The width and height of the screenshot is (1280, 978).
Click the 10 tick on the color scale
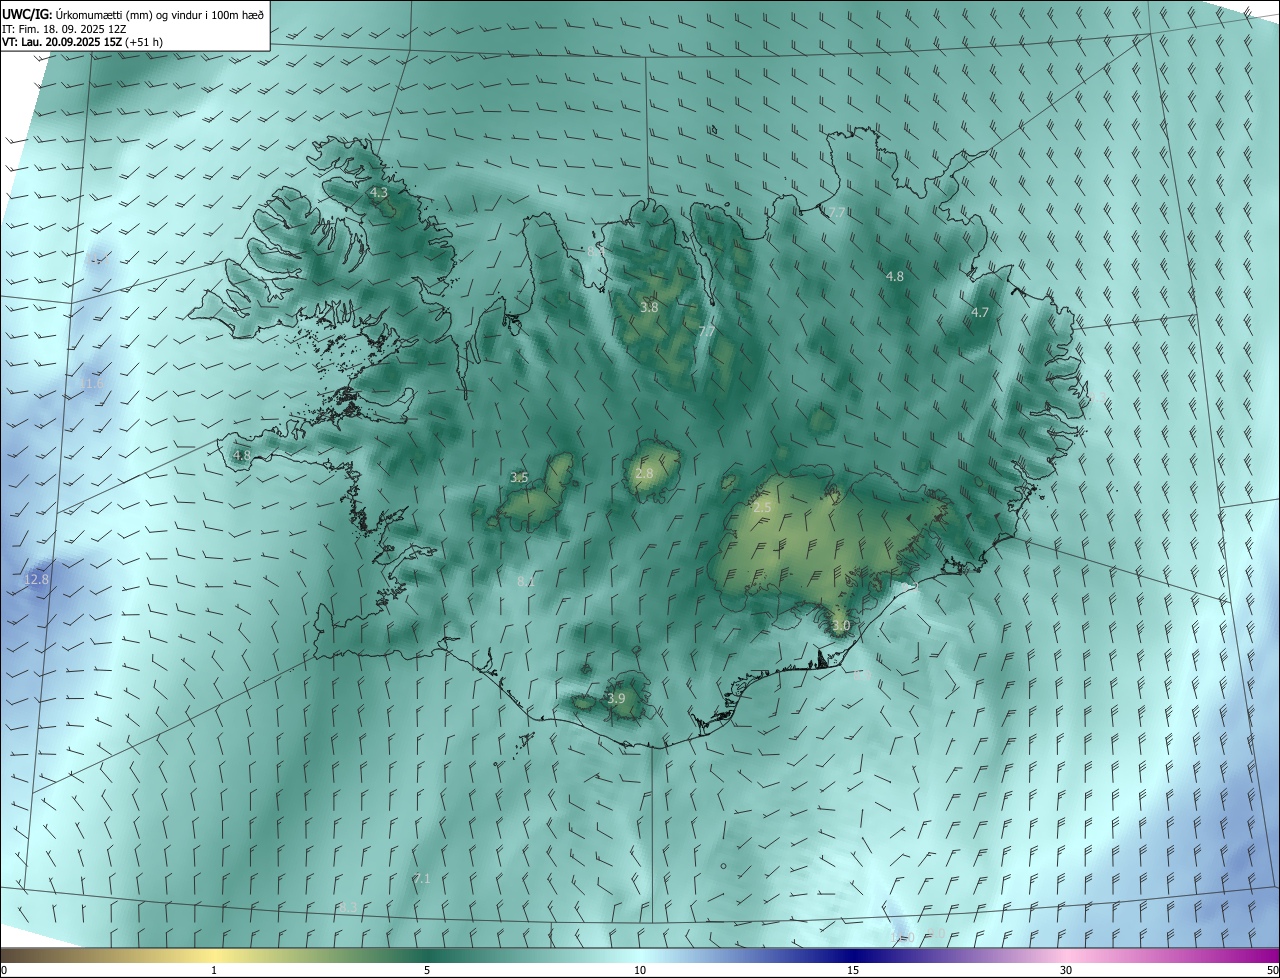[x=640, y=970]
